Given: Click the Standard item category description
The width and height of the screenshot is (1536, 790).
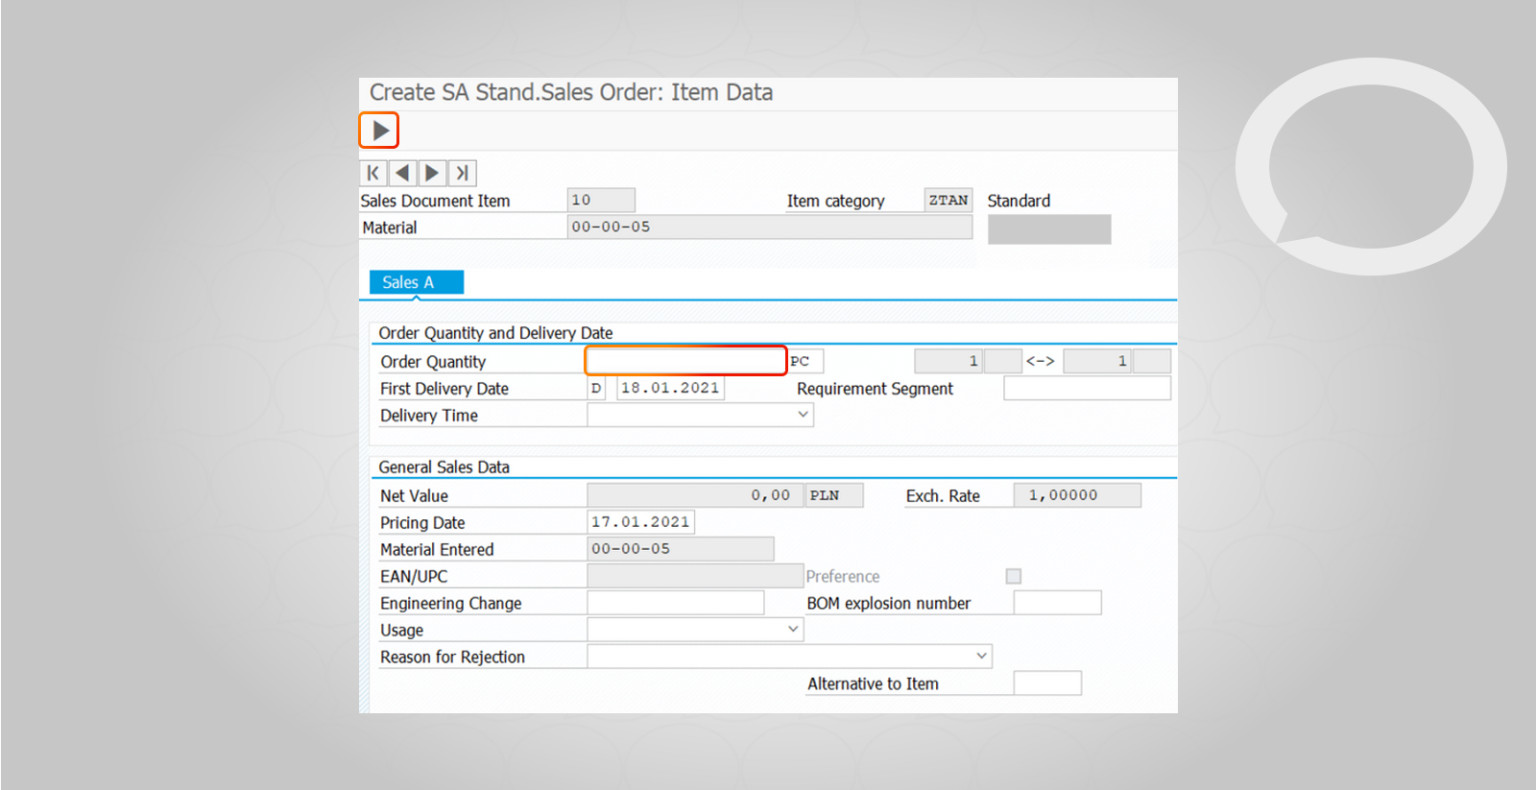Looking at the screenshot, I should click(x=1019, y=200).
